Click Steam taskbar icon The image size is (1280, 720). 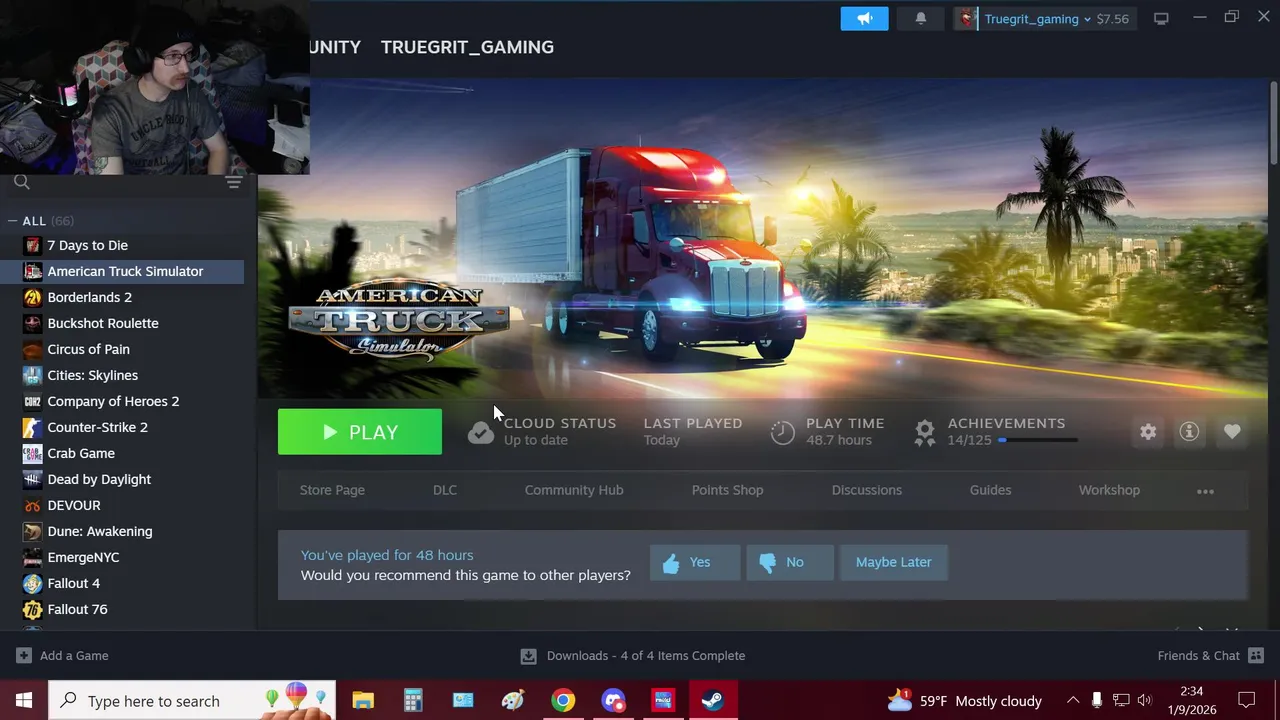pos(713,700)
